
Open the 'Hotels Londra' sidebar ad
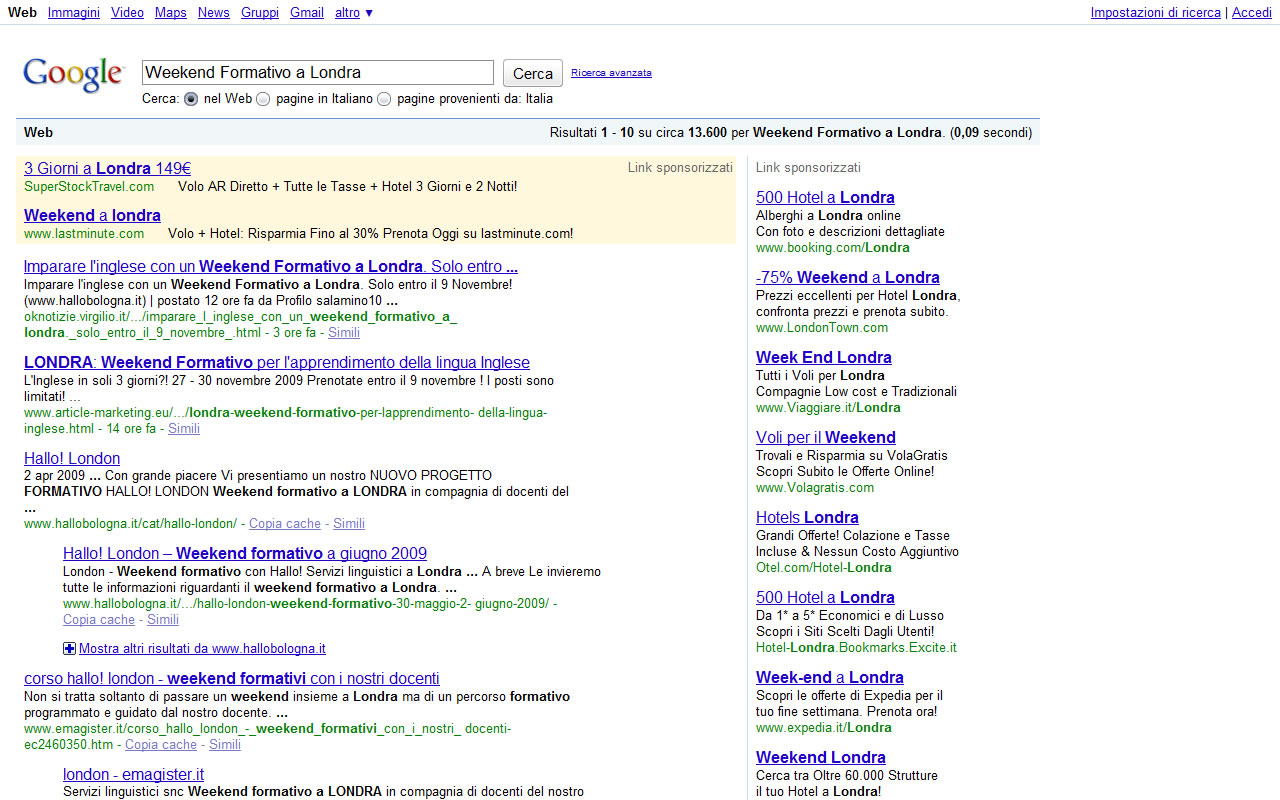[x=807, y=517]
